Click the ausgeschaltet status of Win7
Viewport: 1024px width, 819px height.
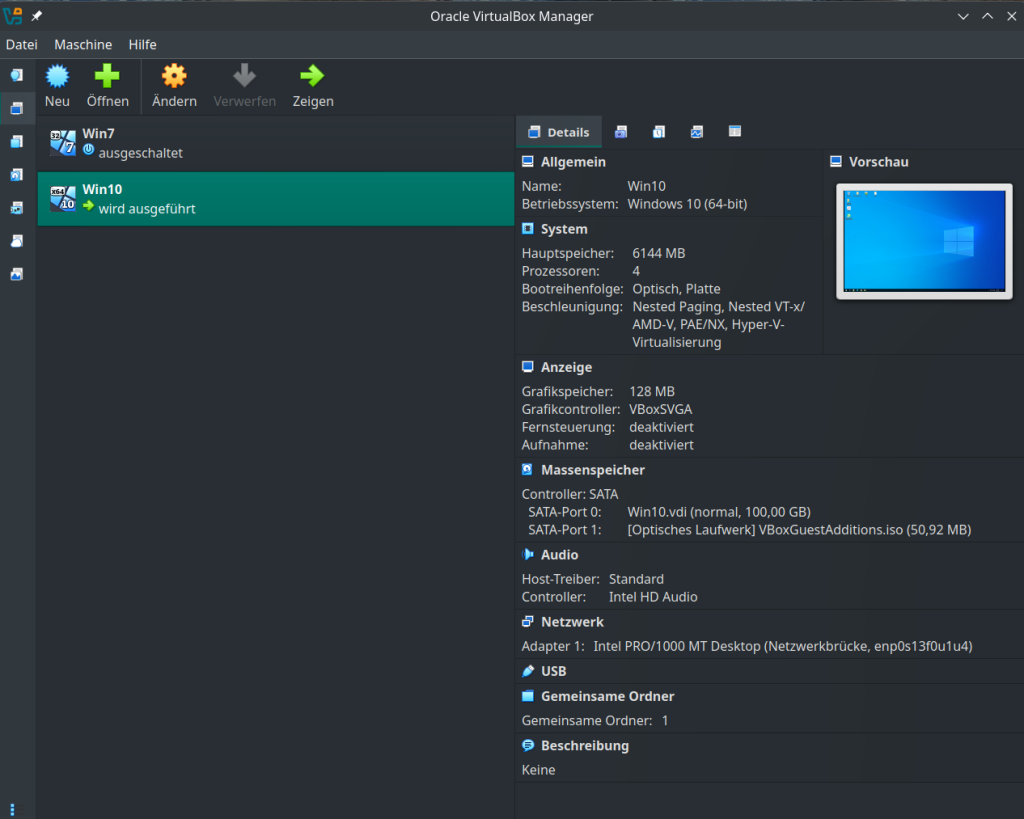point(140,153)
